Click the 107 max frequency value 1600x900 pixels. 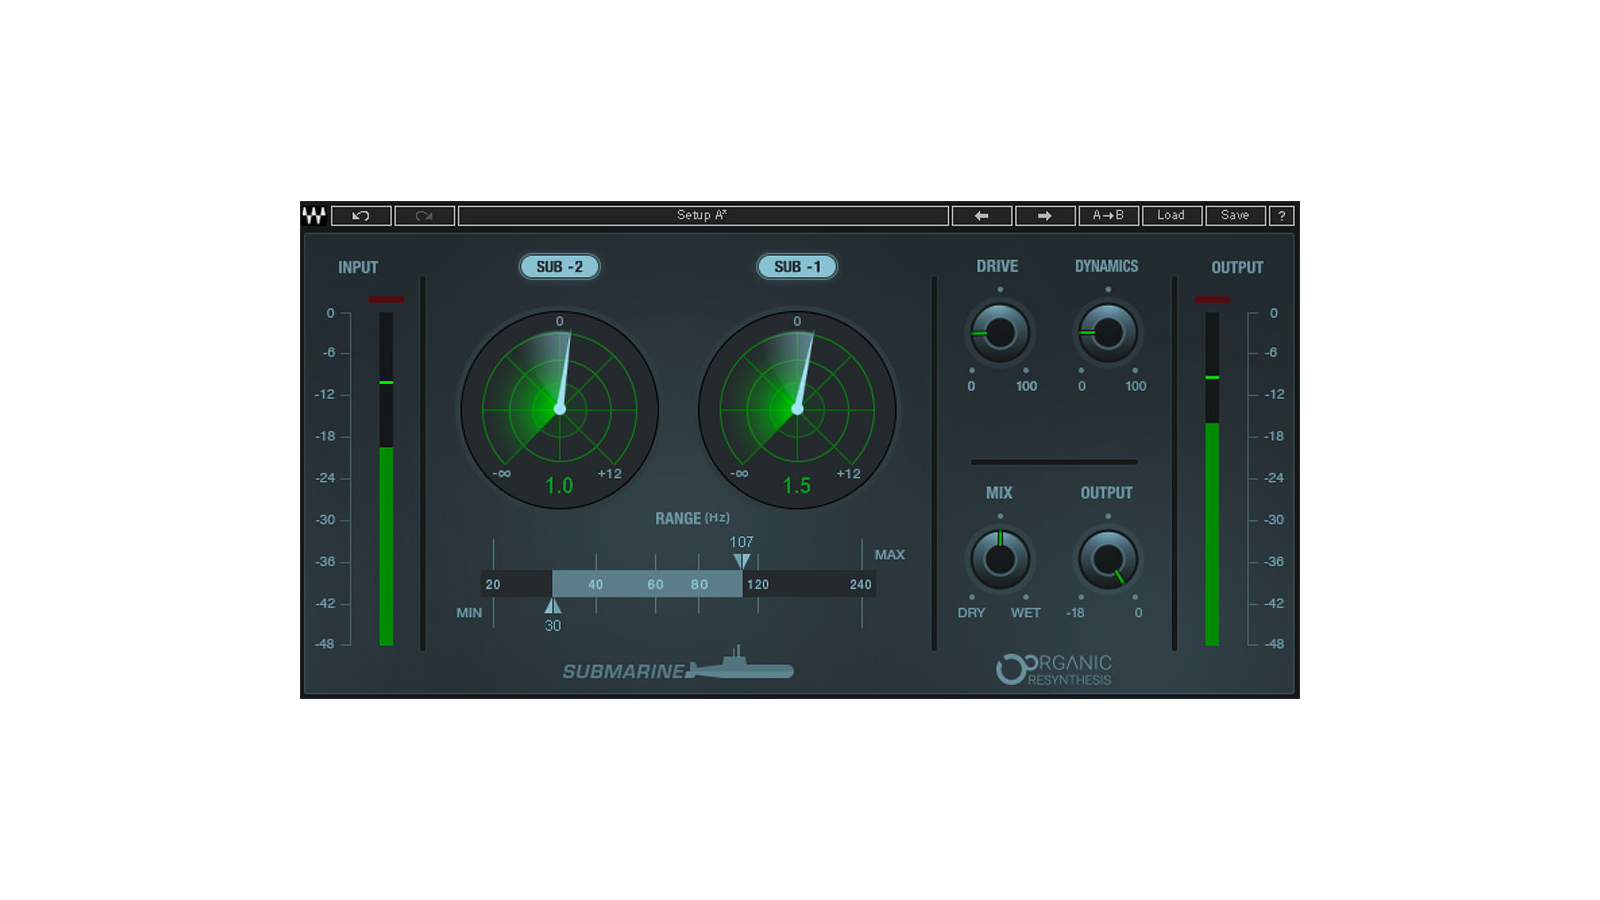[x=741, y=542]
